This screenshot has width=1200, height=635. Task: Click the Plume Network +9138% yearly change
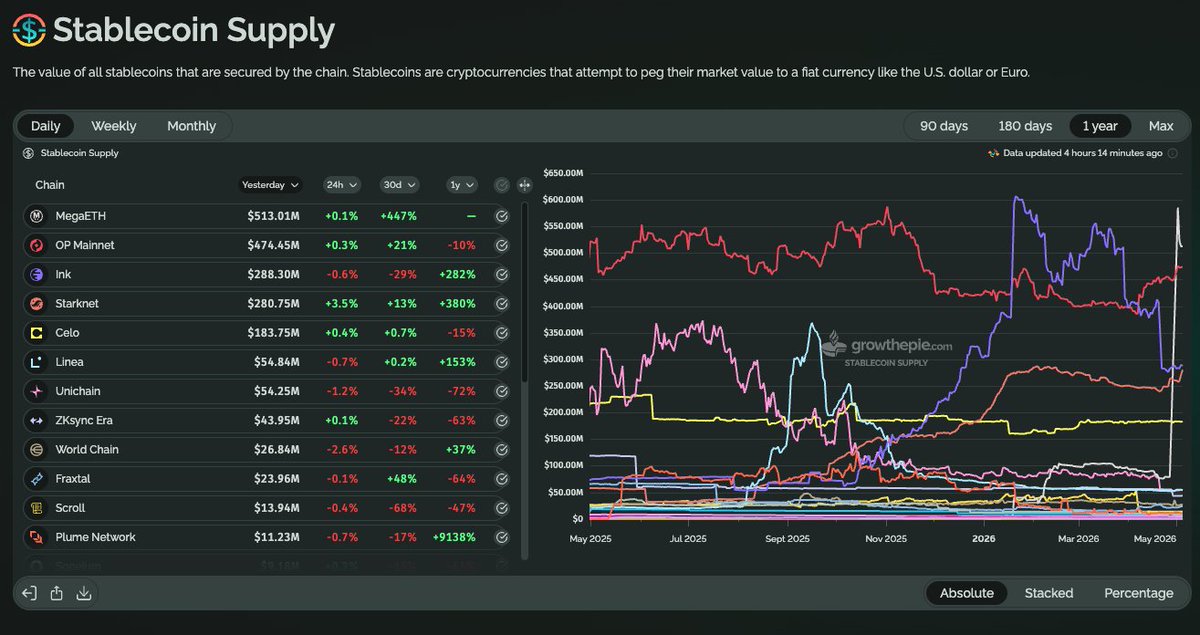point(455,537)
